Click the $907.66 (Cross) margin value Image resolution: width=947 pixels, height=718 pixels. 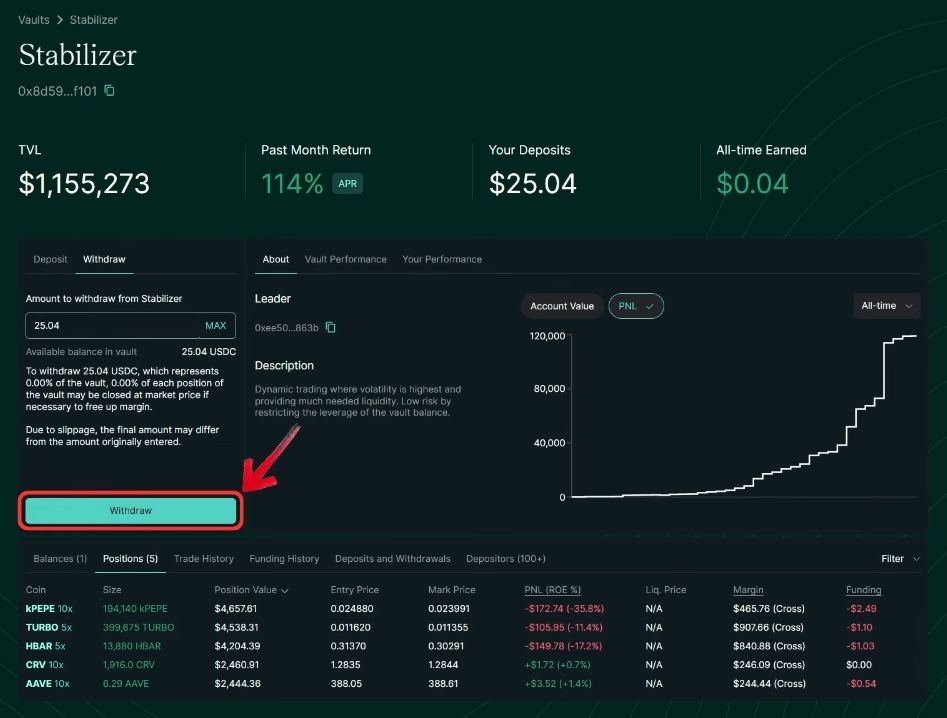pyautogui.click(x=769, y=627)
